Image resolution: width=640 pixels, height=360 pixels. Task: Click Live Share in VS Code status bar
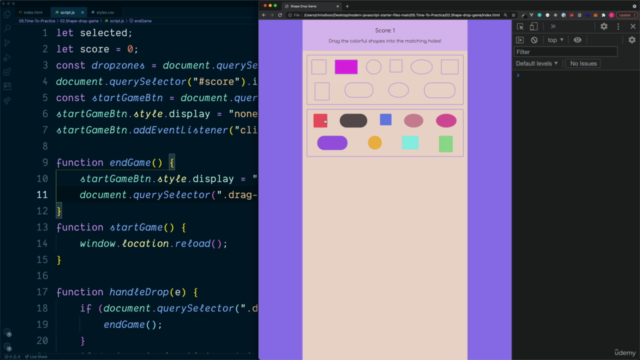pyautogui.click(x=36, y=357)
